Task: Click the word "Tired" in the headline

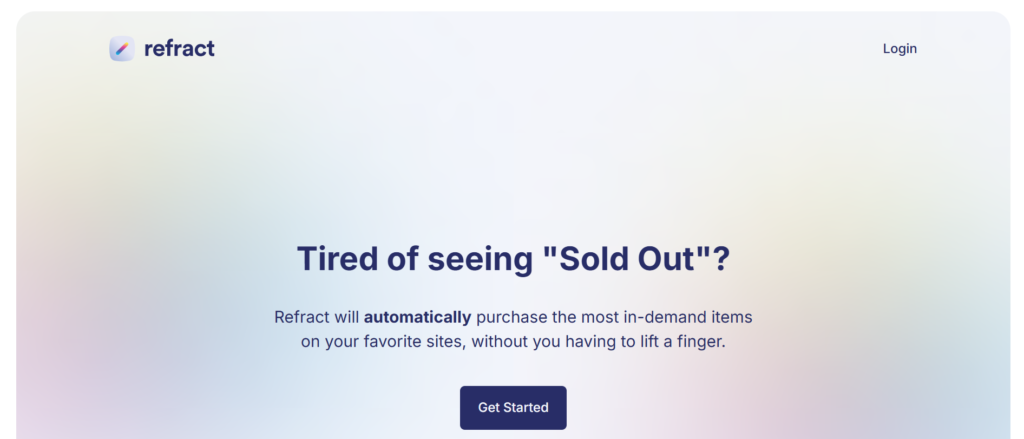Action: click(337, 259)
